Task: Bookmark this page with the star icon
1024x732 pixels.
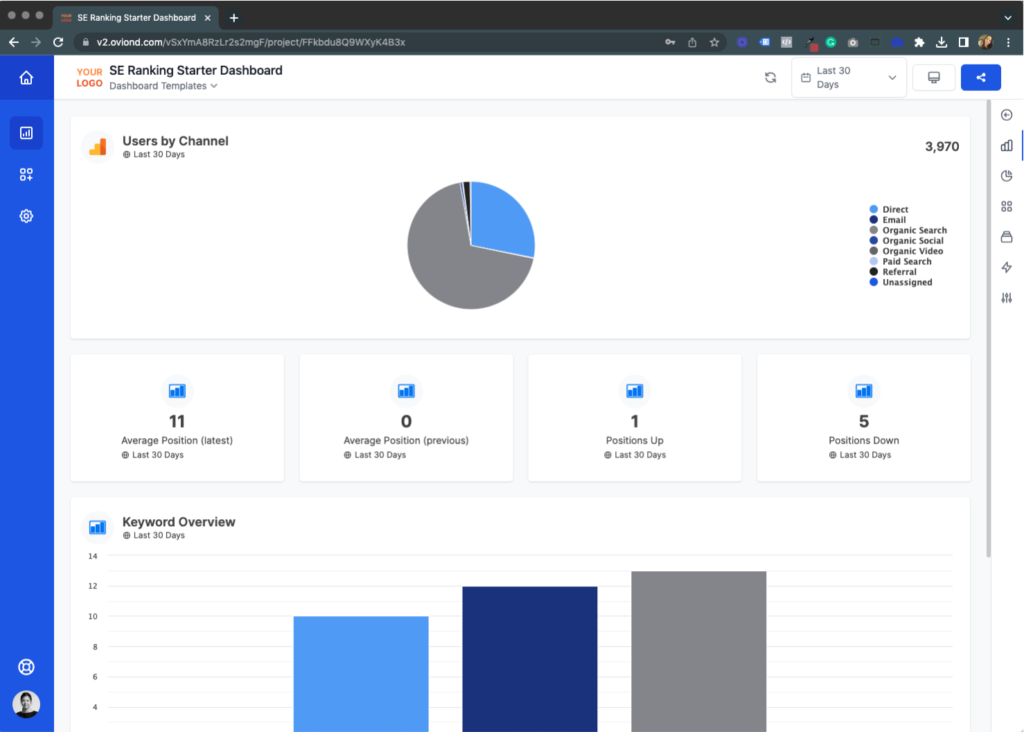Action: coord(714,42)
